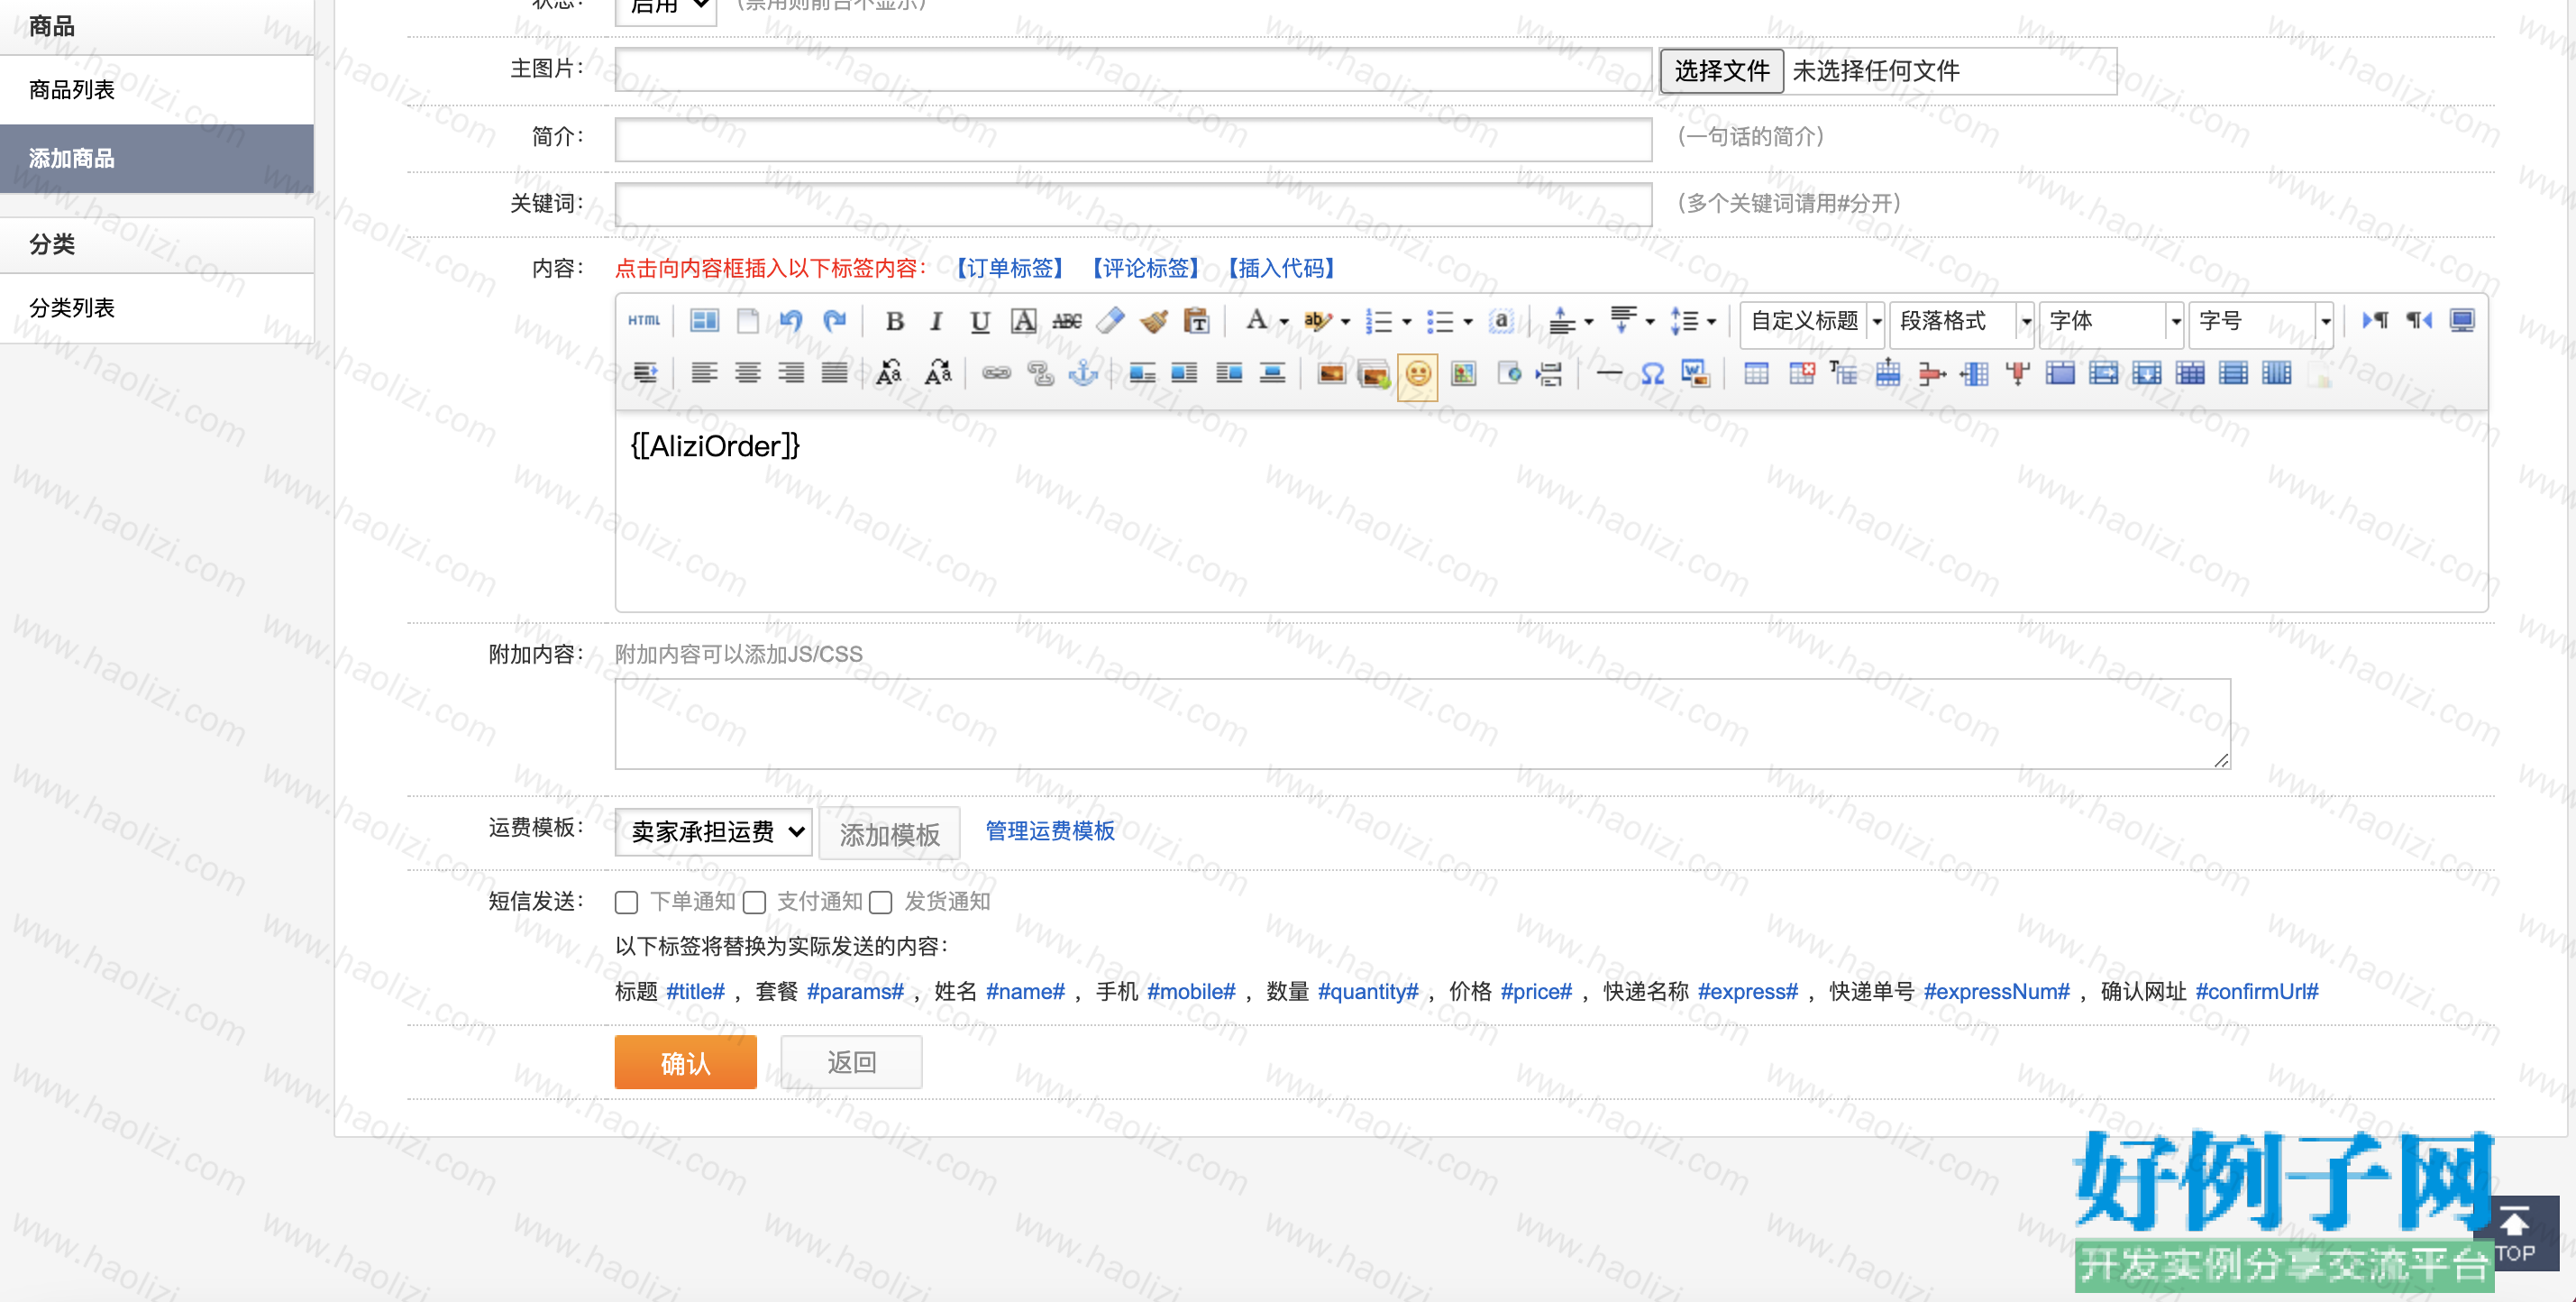
Task: Open the 状态 status dropdown
Action: point(666,8)
